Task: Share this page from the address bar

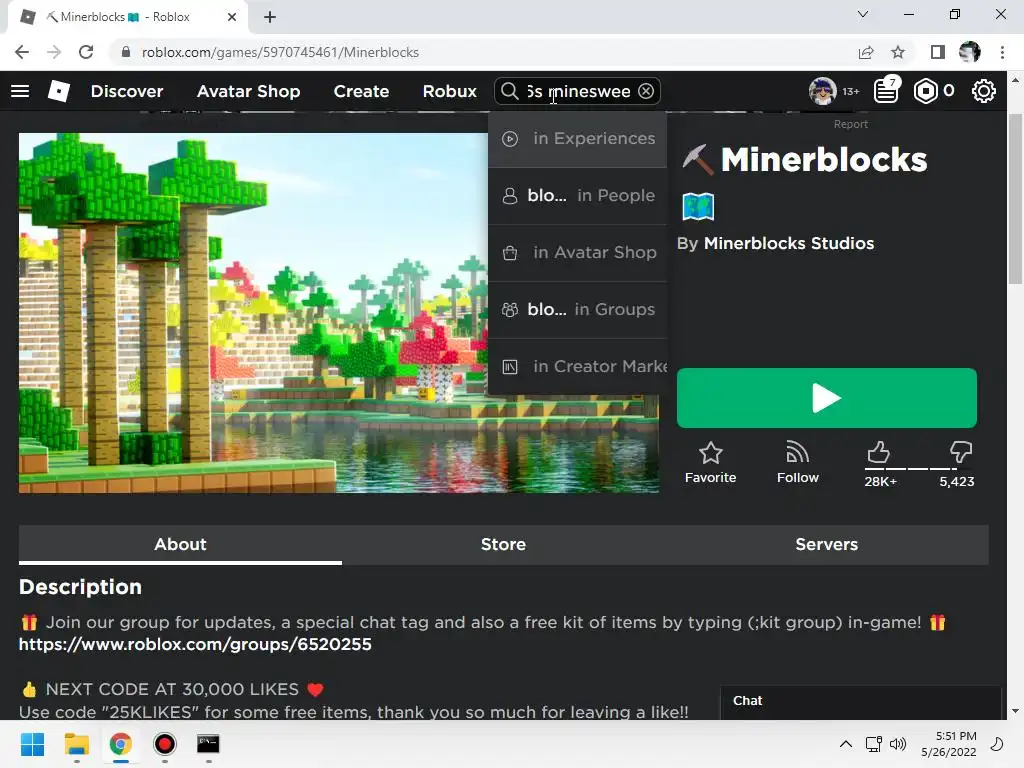Action: [x=866, y=52]
